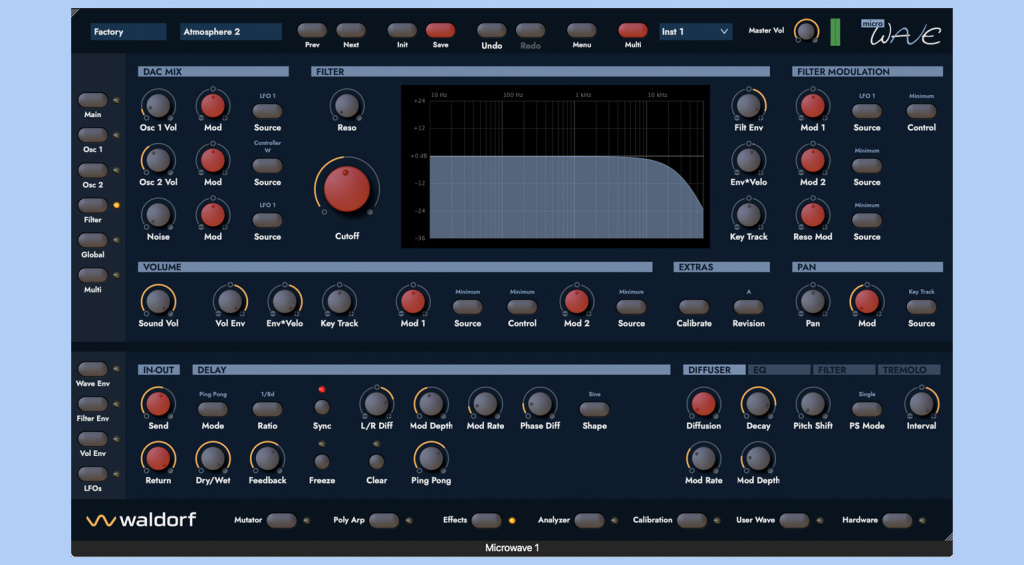Image resolution: width=1024 pixels, height=565 pixels.
Task: Click the Volume Mod 1 knob
Action: 413,301
